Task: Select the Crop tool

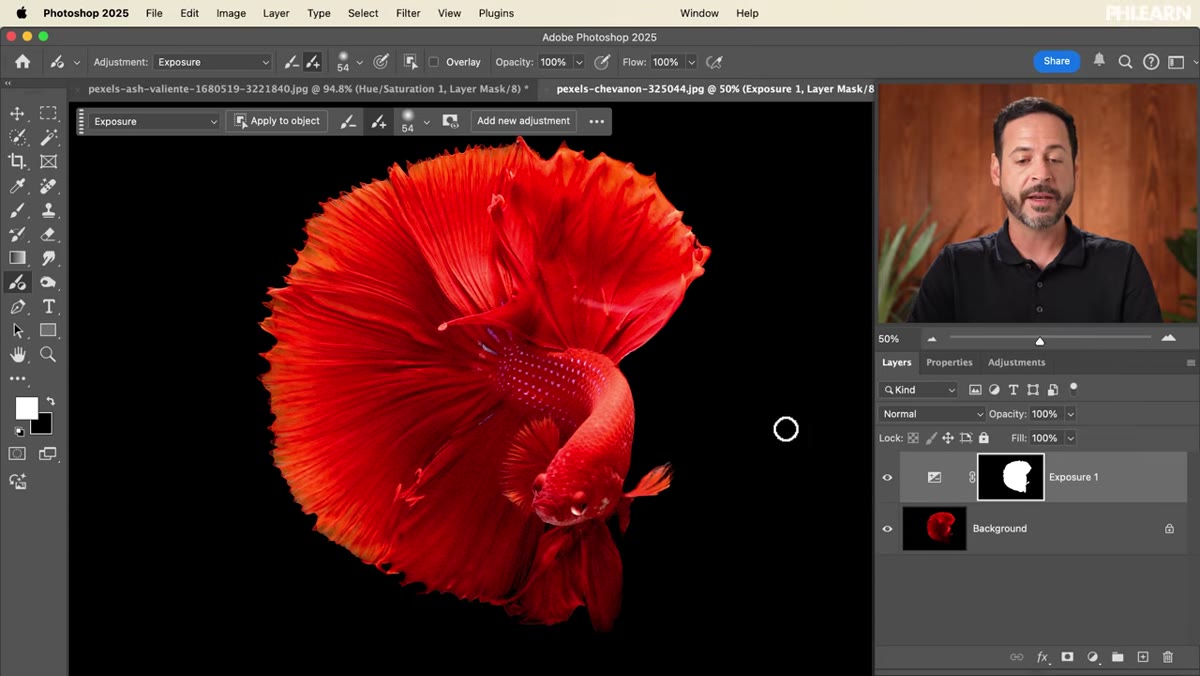Action: click(x=17, y=161)
